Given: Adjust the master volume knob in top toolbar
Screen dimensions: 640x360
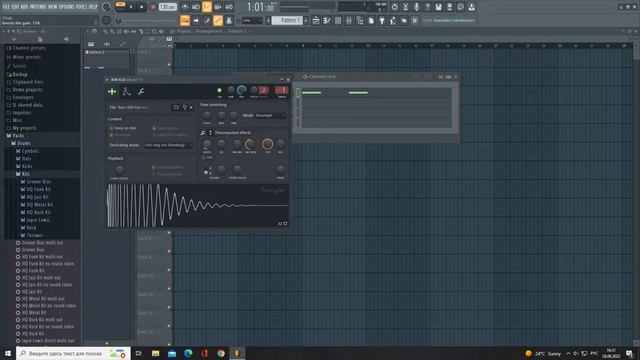Looking at the screenshot, I should (107, 7).
